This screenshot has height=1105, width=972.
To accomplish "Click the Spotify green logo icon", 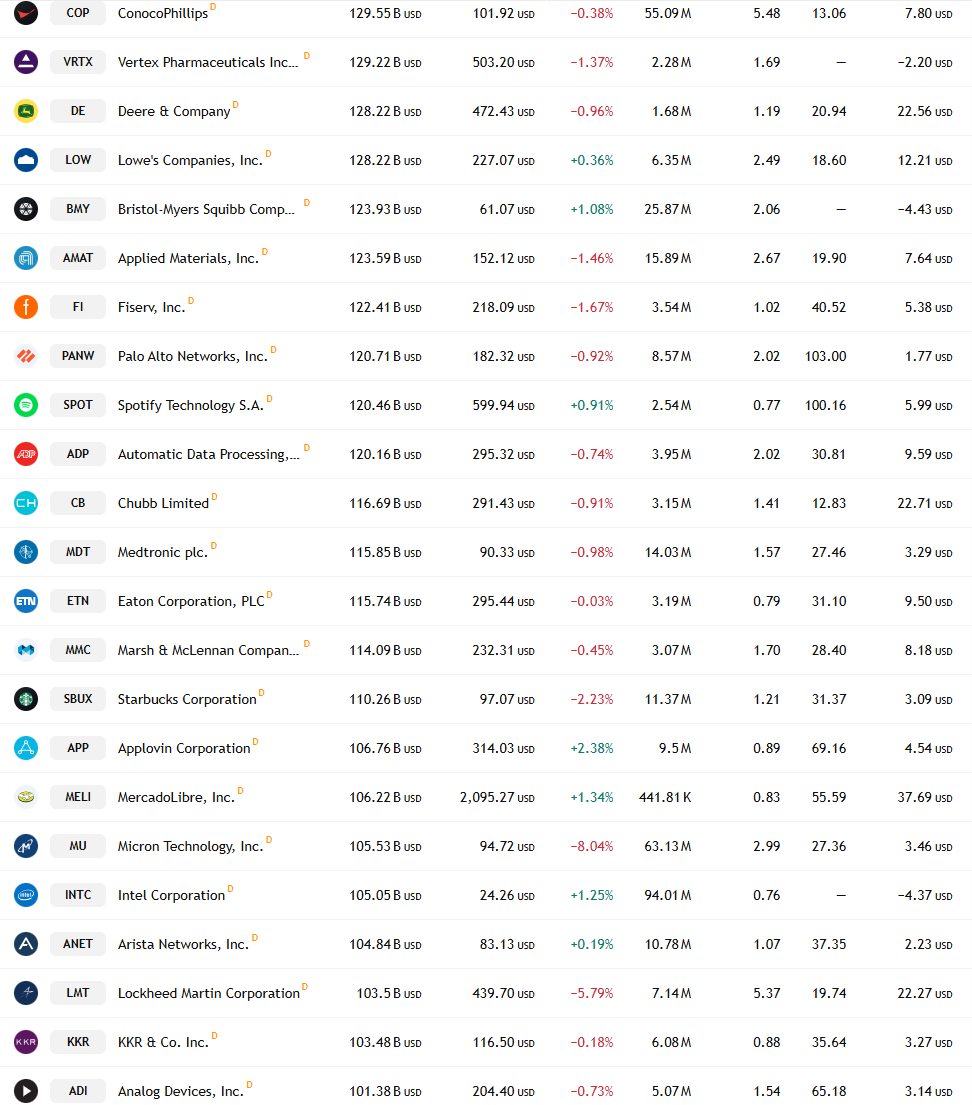I will [26, 405].
